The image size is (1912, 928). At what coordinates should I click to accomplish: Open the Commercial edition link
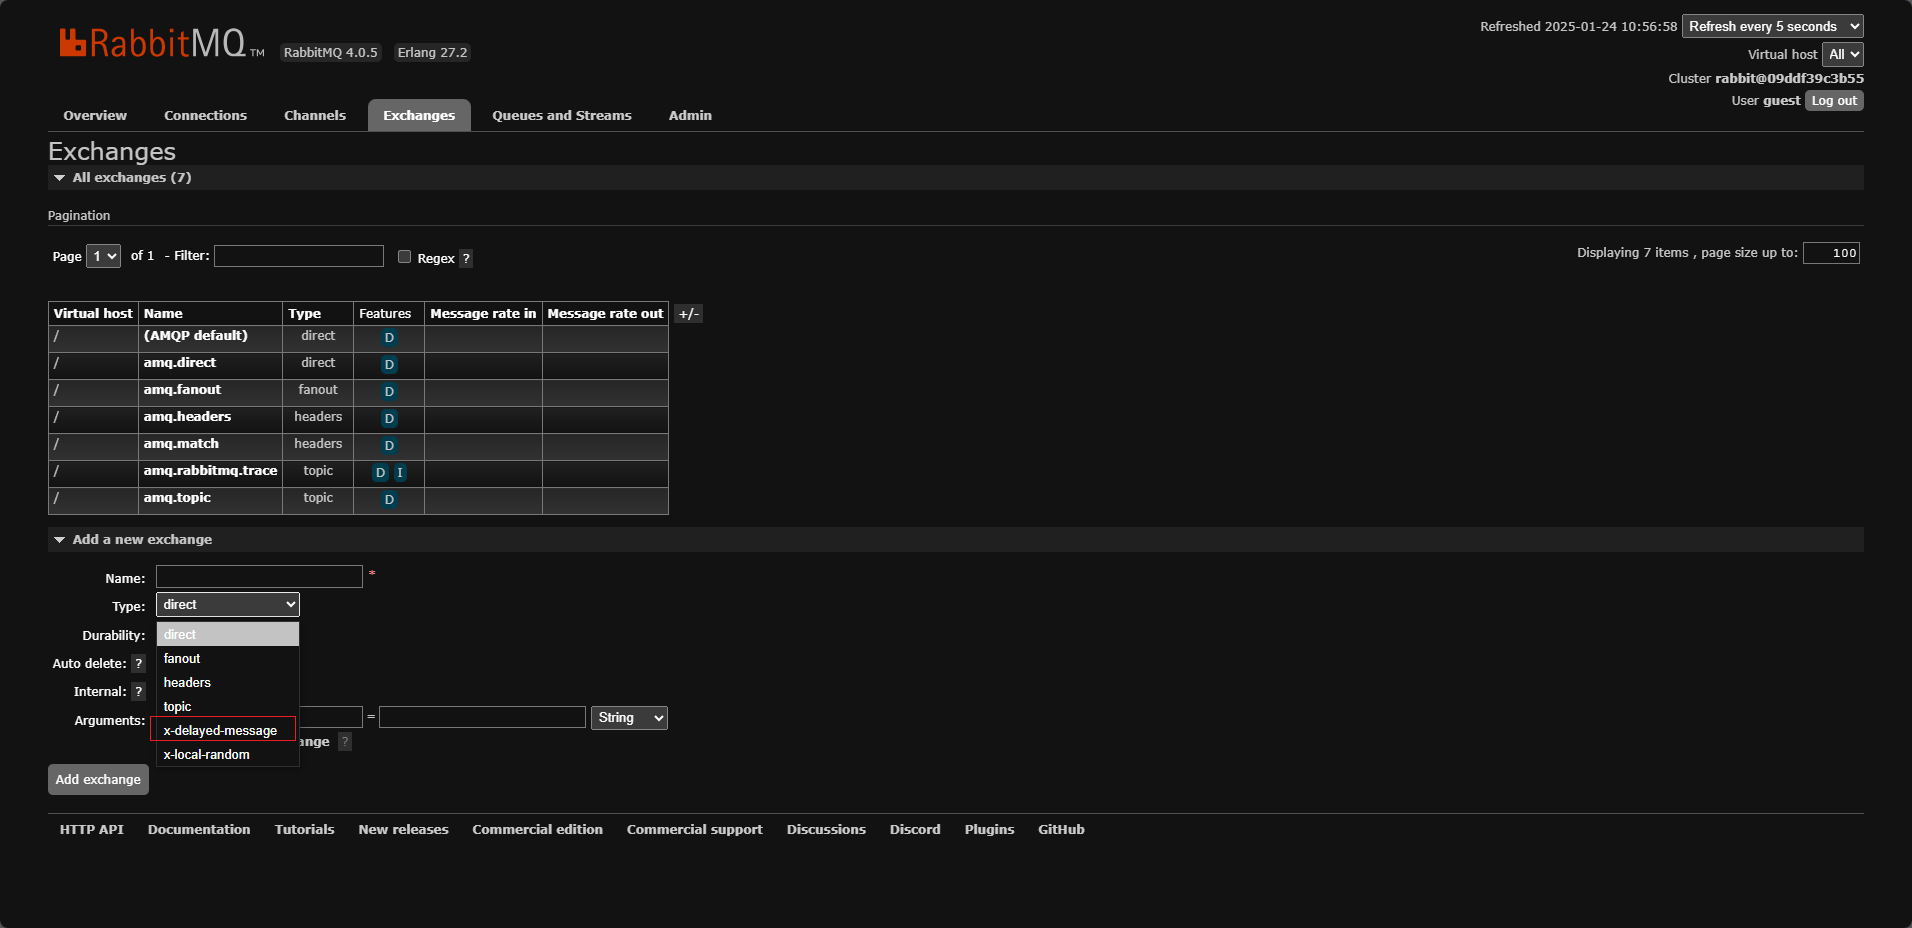538,830
